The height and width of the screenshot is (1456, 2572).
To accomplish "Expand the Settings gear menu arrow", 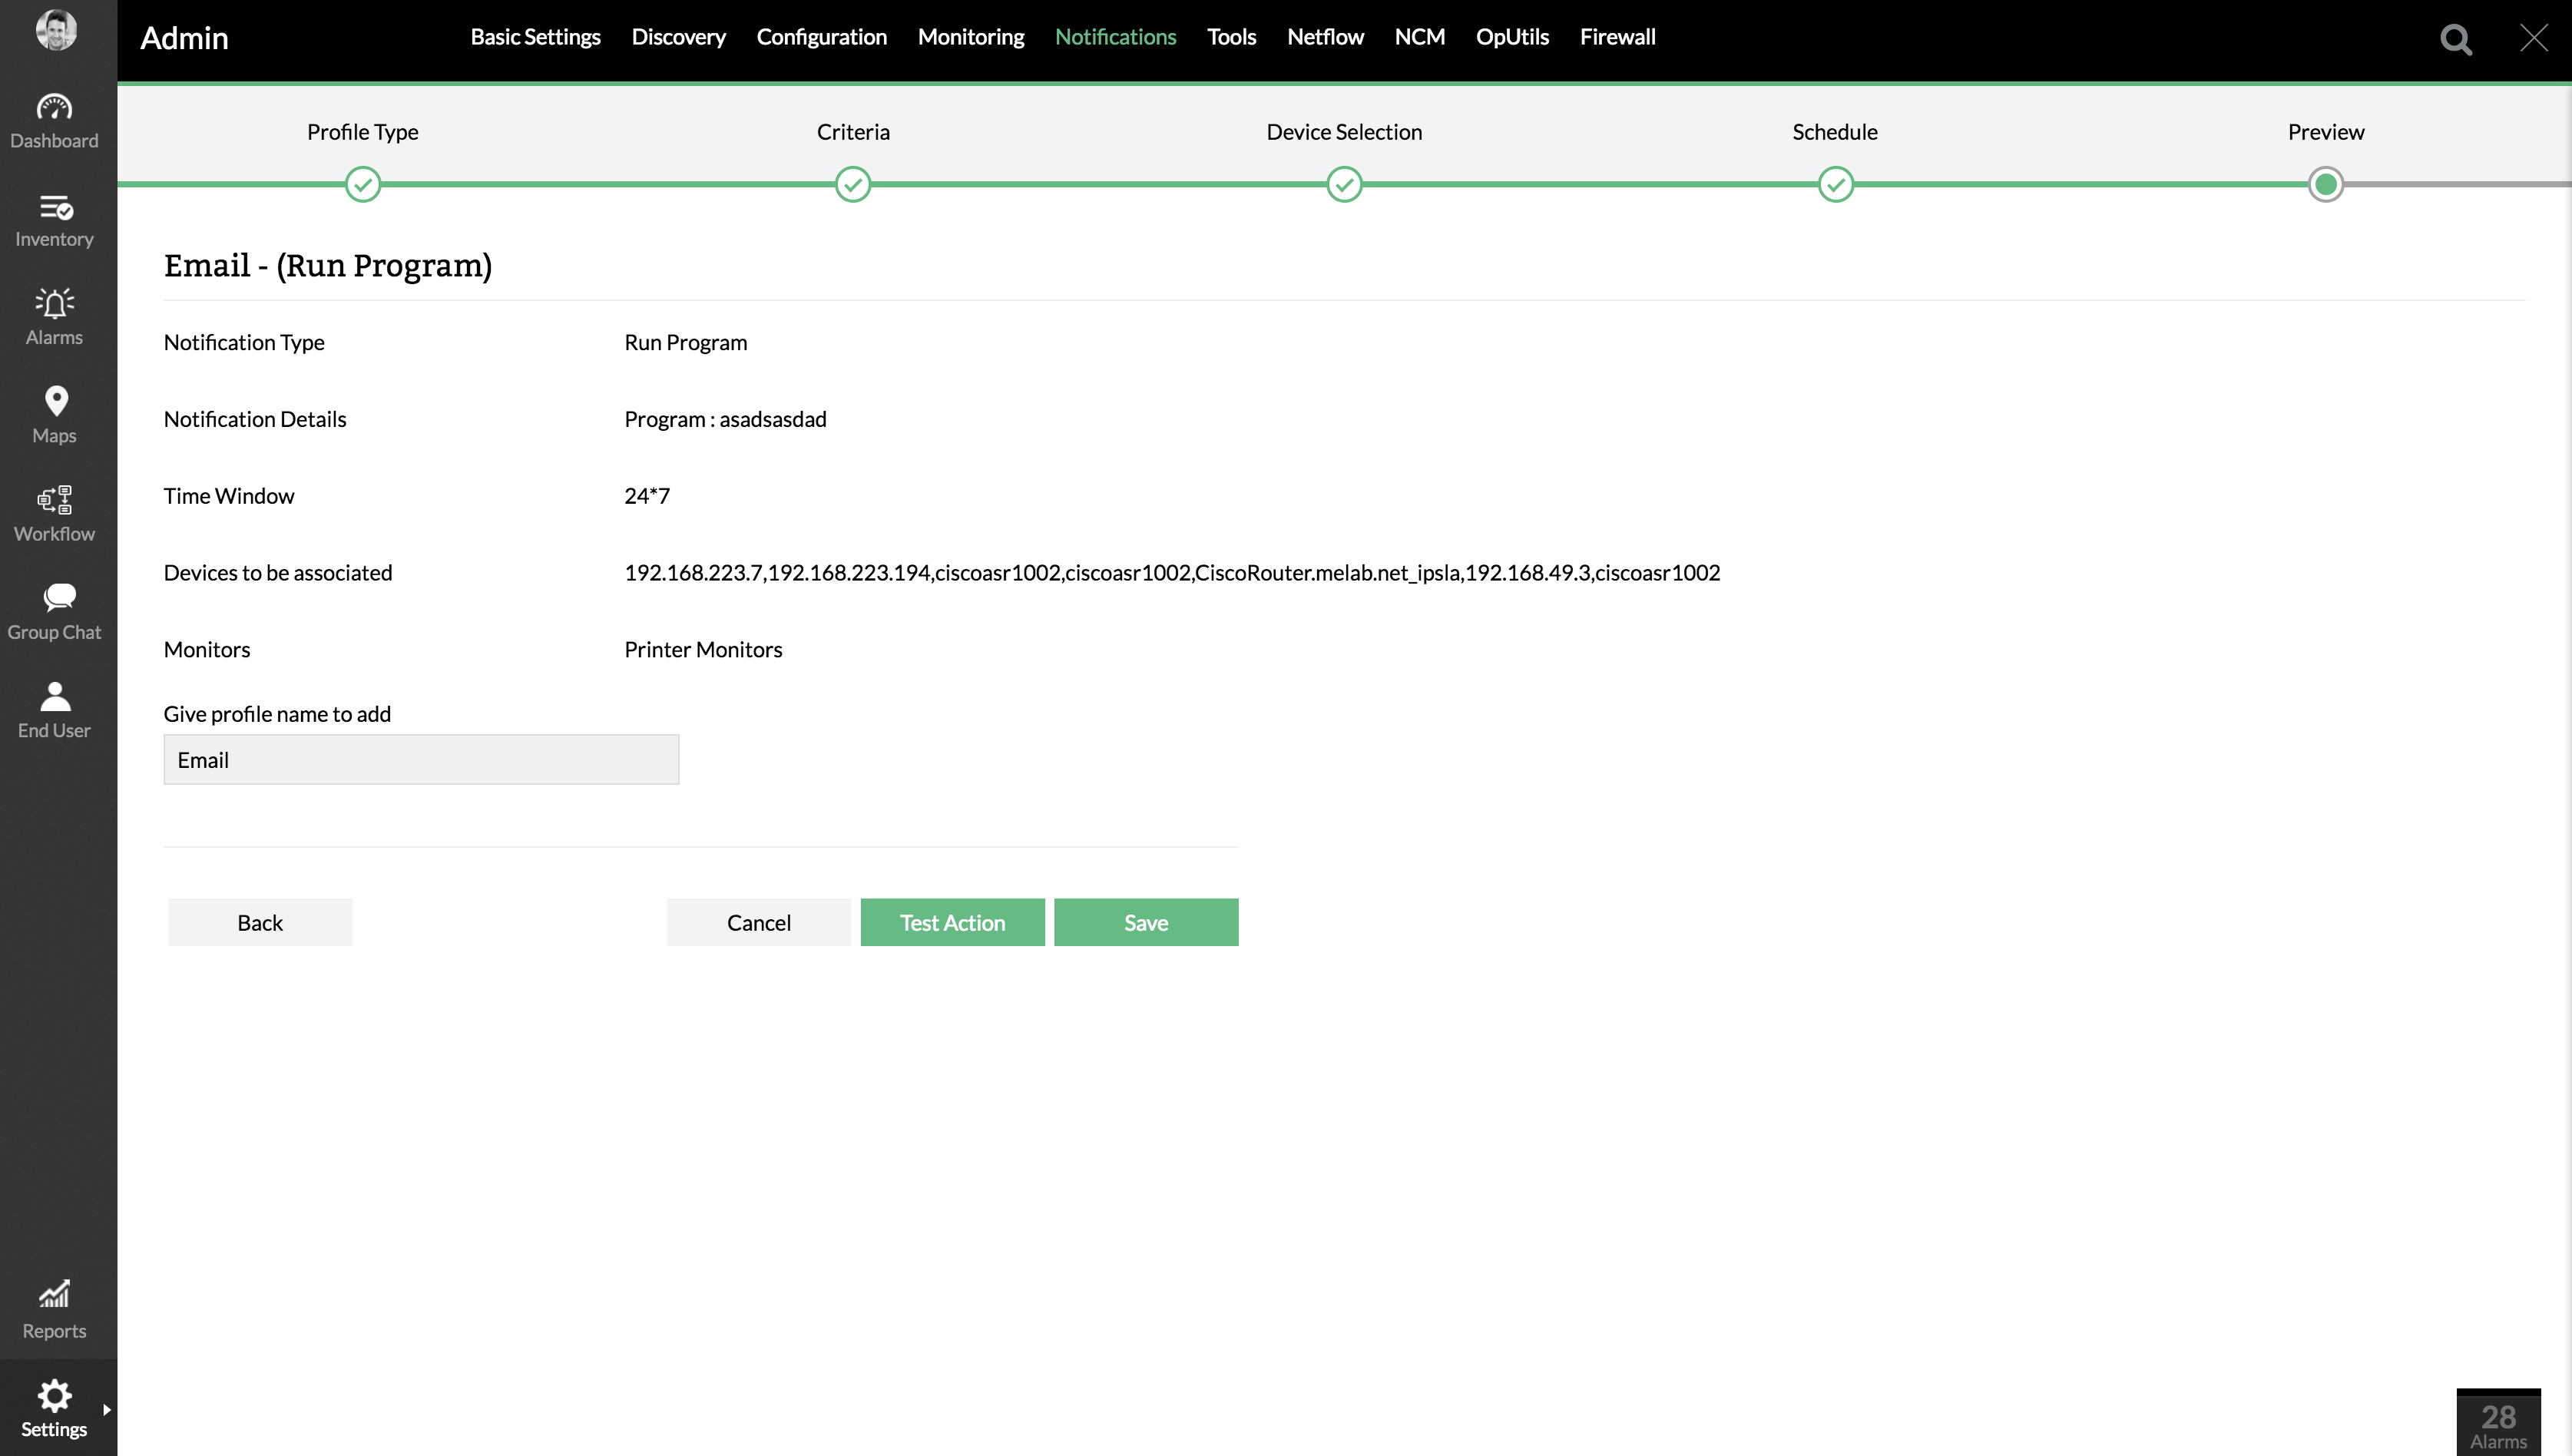I will click(106, 1410).
